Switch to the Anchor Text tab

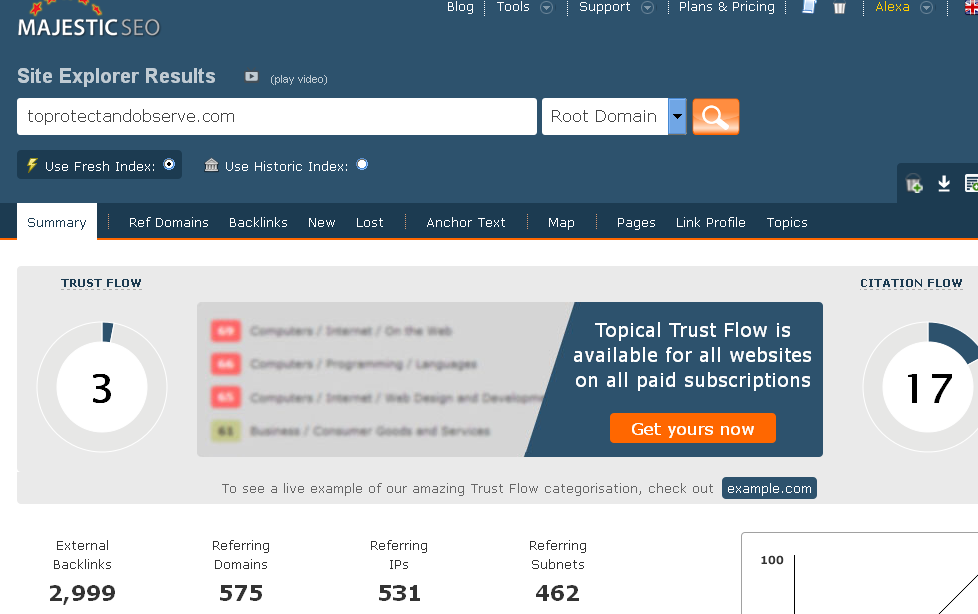tap(466, 223)
